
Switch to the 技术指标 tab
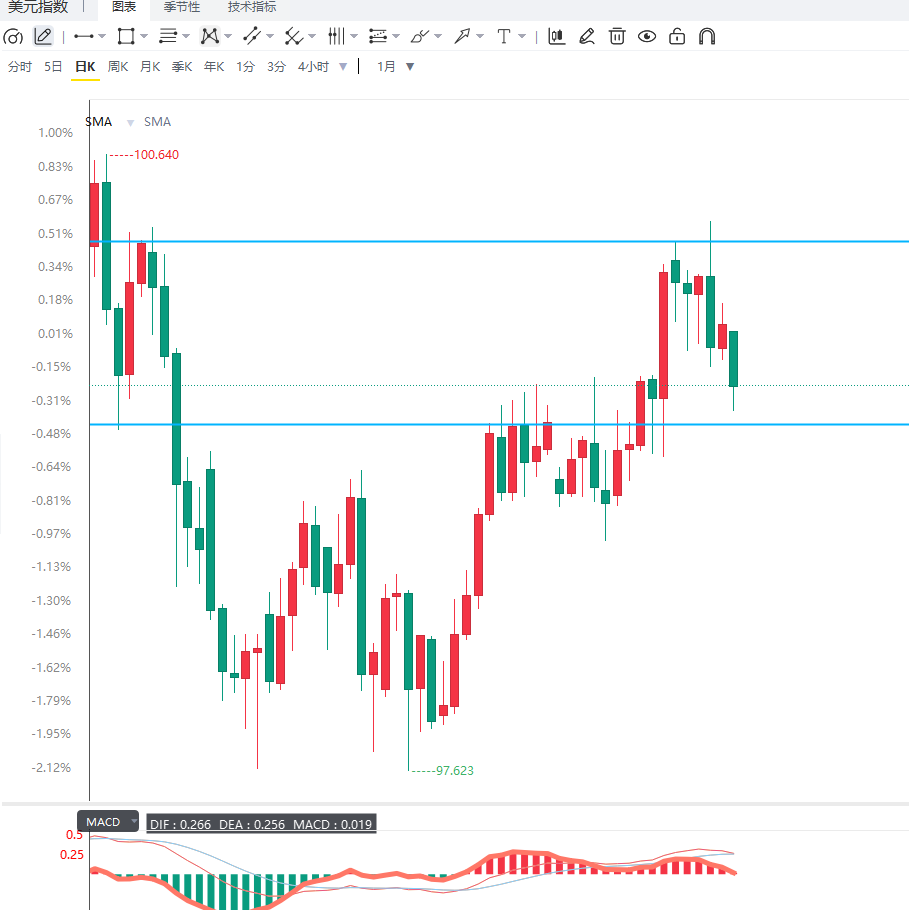252,7
